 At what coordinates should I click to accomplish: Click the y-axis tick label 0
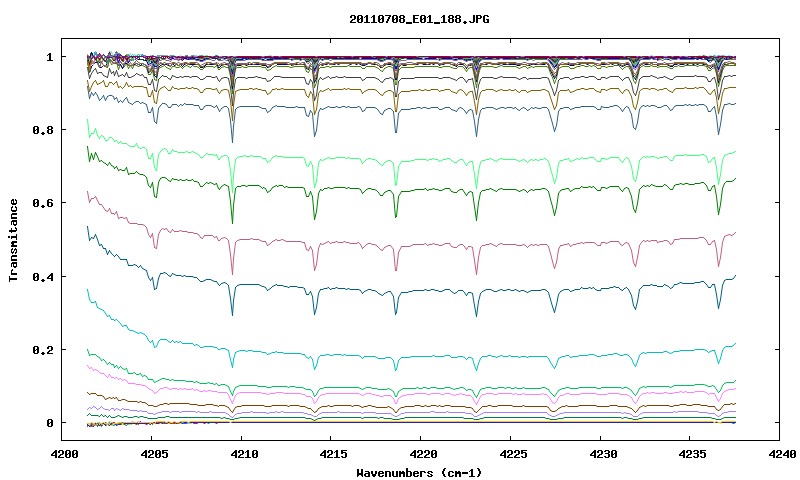coord(49,423)
